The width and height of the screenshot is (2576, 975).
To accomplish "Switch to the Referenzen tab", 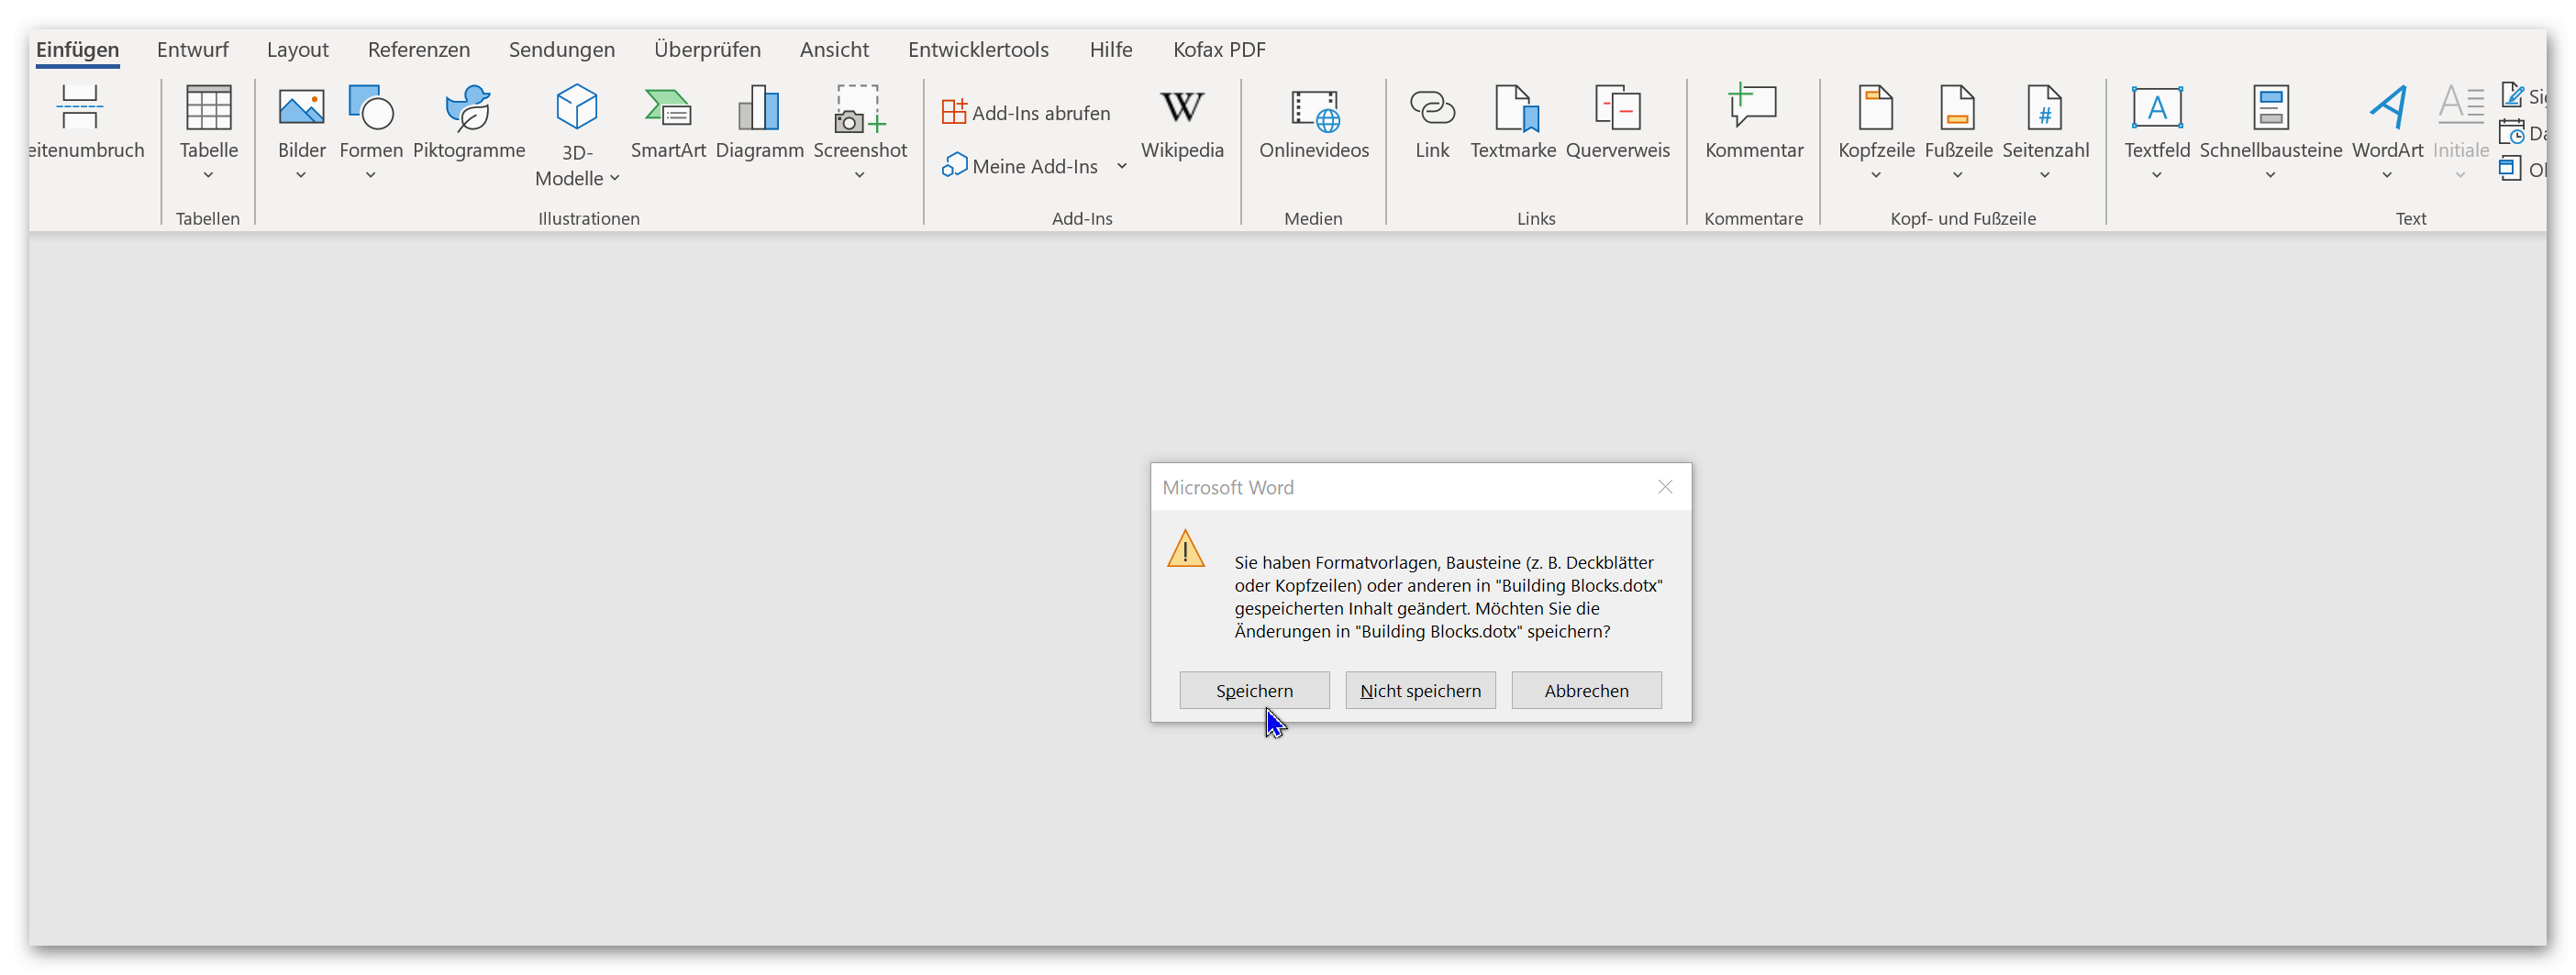I will 419,49.
